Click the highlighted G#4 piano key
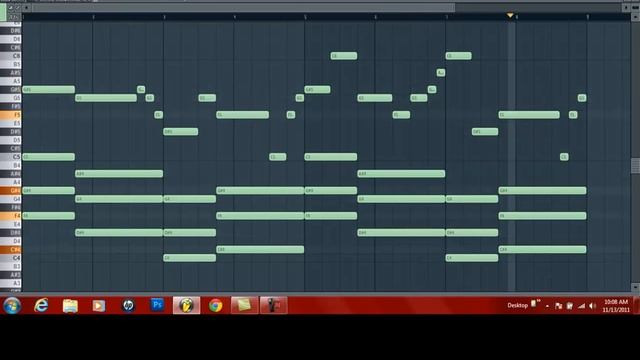The width and height of the screenshot is (640, 360). point(11,191)
